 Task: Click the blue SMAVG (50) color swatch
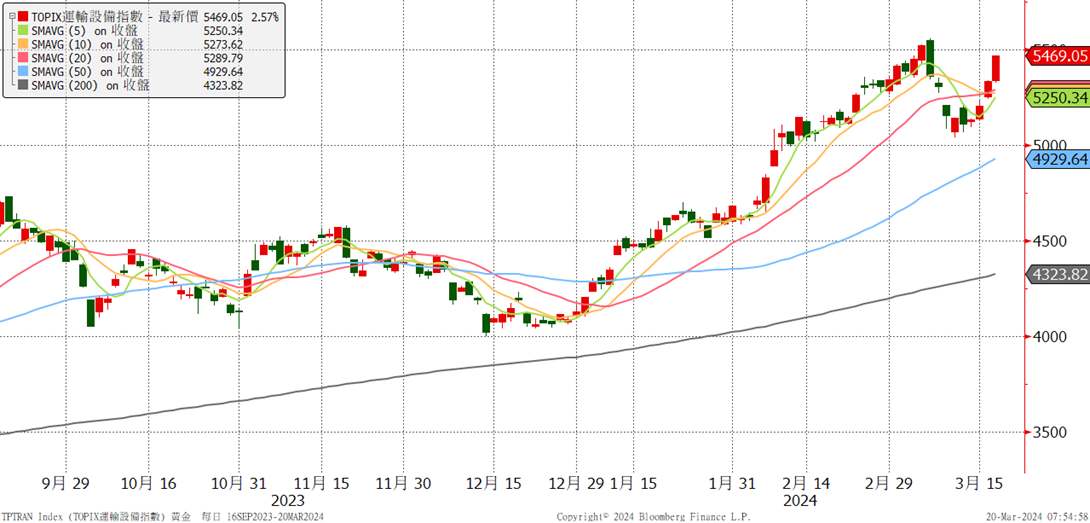click(24, 72)
